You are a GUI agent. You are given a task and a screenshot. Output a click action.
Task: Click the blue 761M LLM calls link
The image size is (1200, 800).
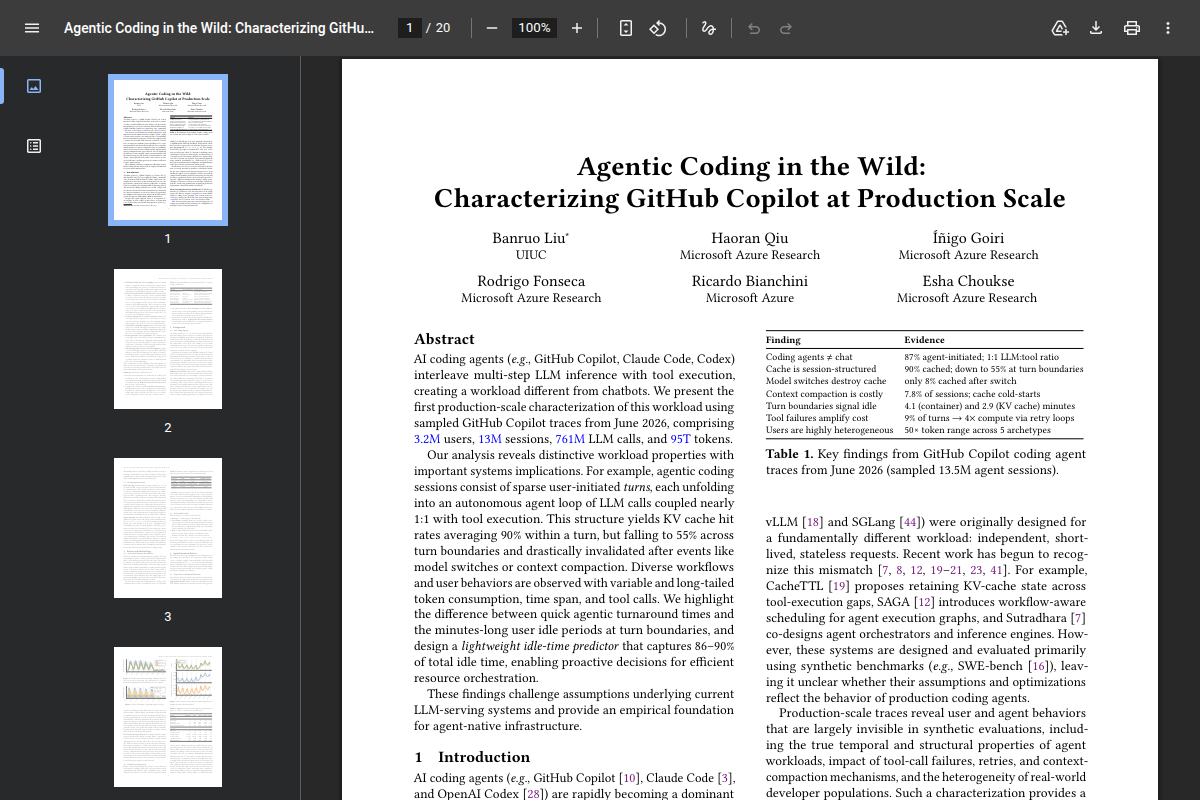(570, 439)
